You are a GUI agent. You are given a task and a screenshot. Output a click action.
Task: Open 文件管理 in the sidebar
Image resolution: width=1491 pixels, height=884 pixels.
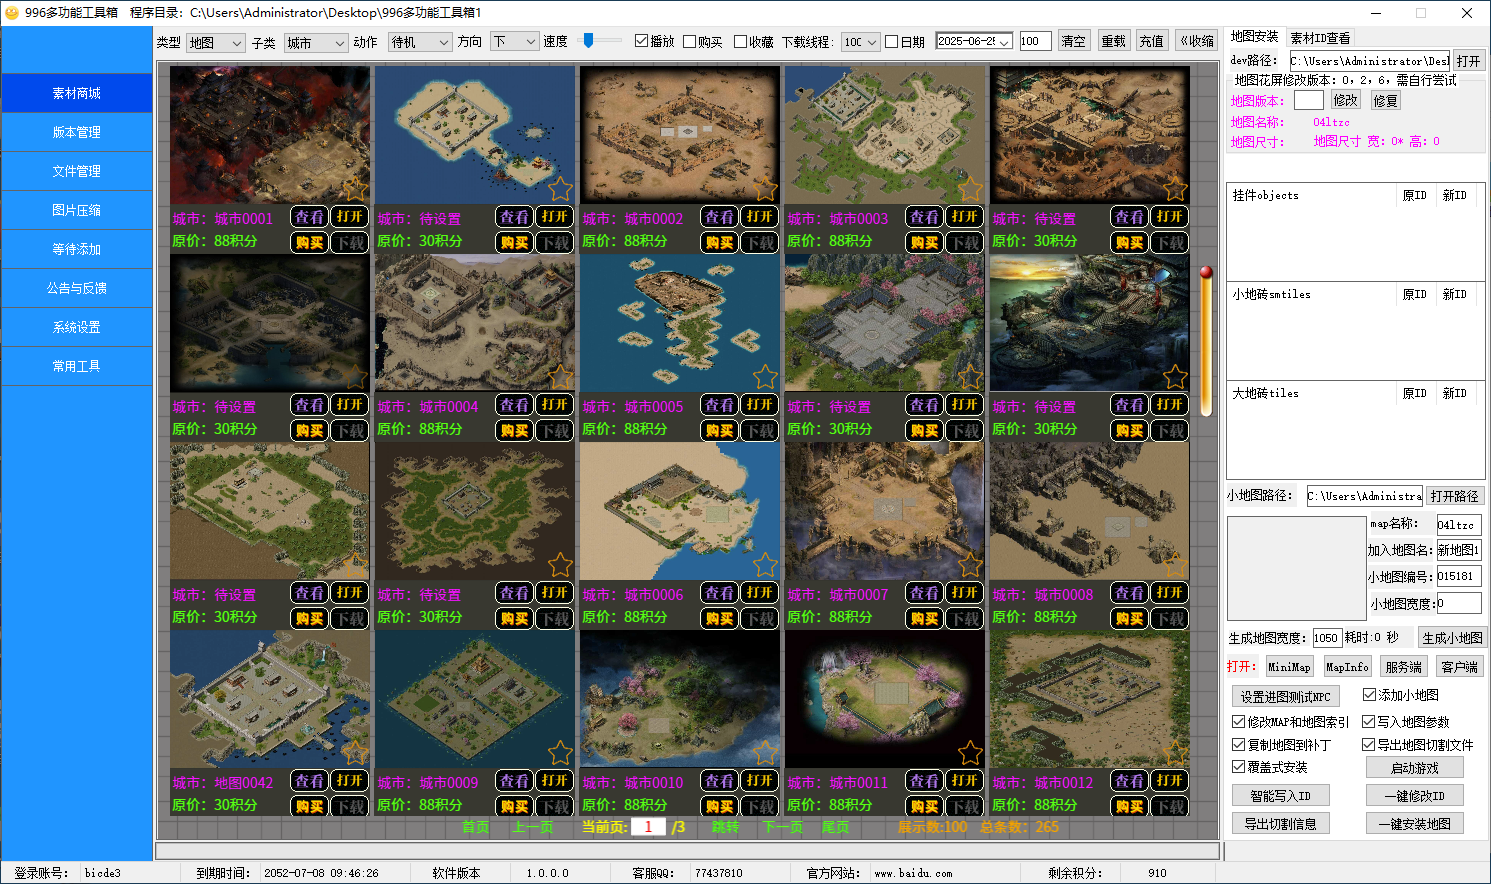point(77,171)
